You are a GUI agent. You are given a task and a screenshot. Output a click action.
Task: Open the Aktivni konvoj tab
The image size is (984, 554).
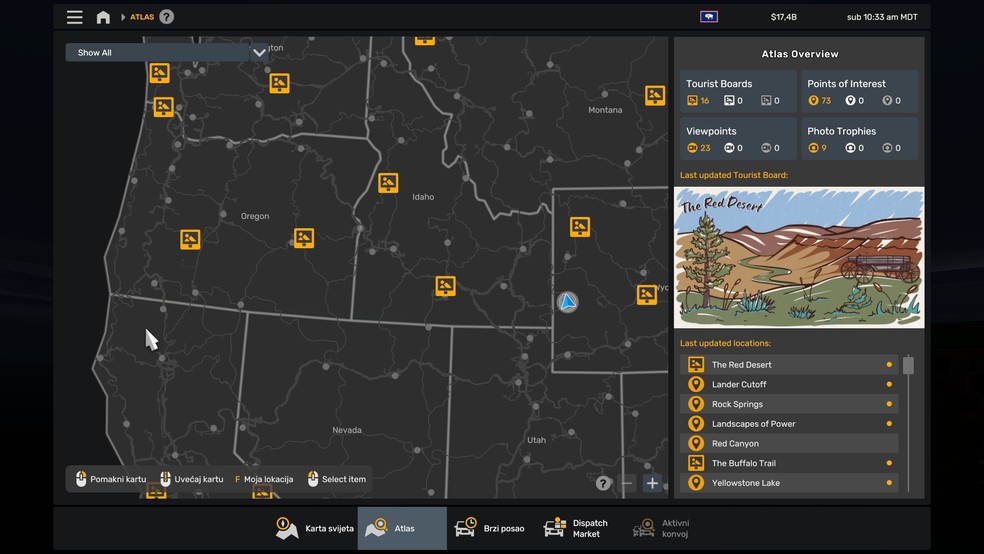pos(661,528)
